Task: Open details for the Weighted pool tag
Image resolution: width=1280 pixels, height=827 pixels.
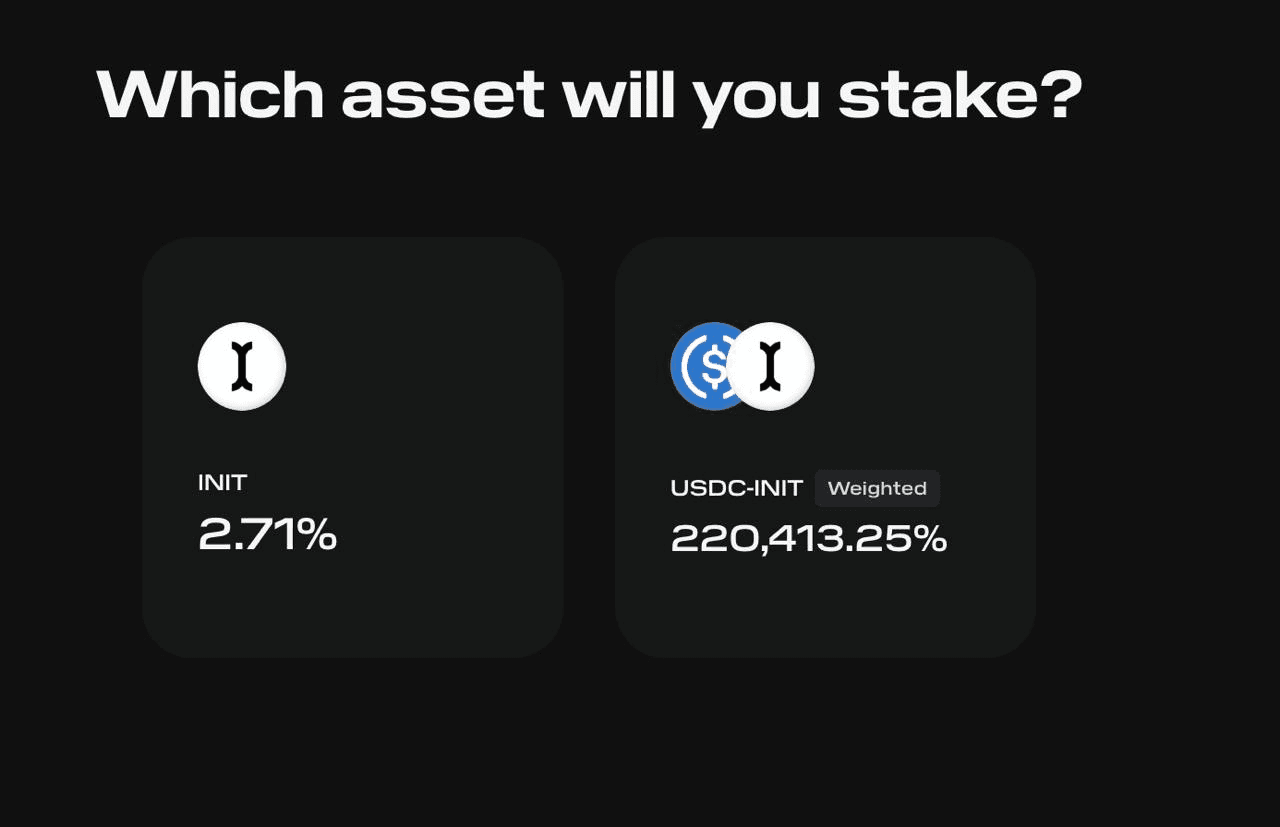Action: [x=877, y=488]
